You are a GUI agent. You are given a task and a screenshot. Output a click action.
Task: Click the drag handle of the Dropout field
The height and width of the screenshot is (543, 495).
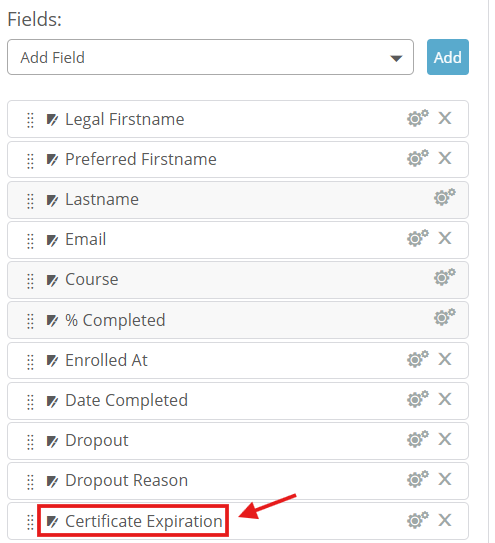pyautogui.click(x=30, y=442)
